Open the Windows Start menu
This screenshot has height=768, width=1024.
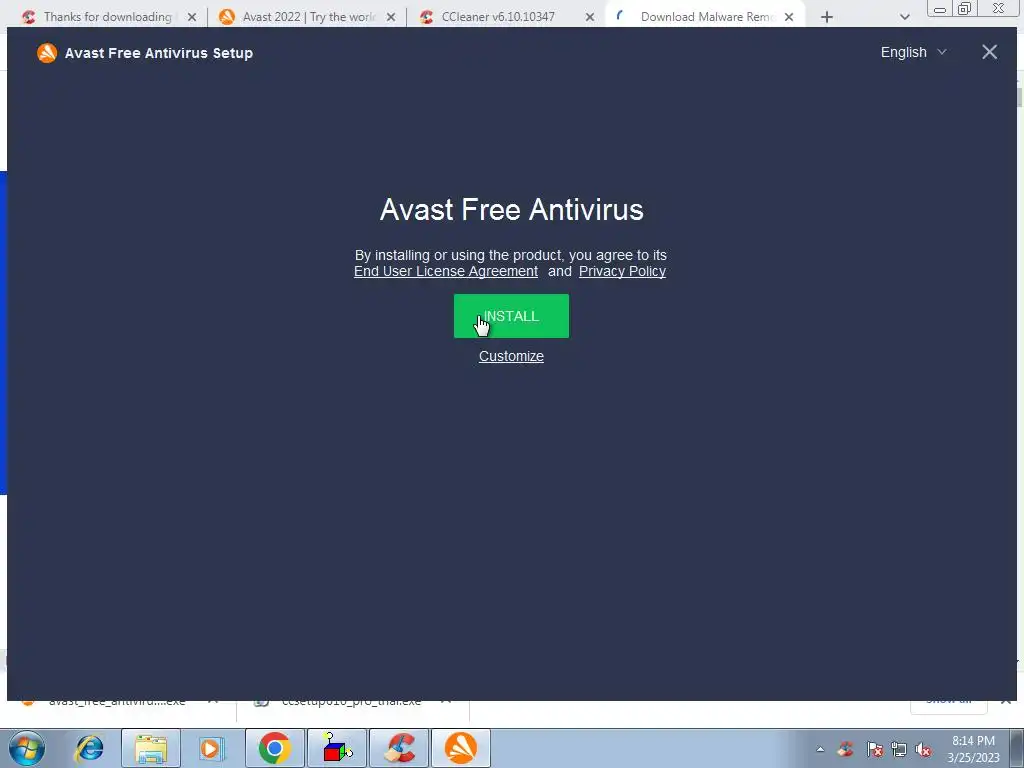click(x=27, y=748)
